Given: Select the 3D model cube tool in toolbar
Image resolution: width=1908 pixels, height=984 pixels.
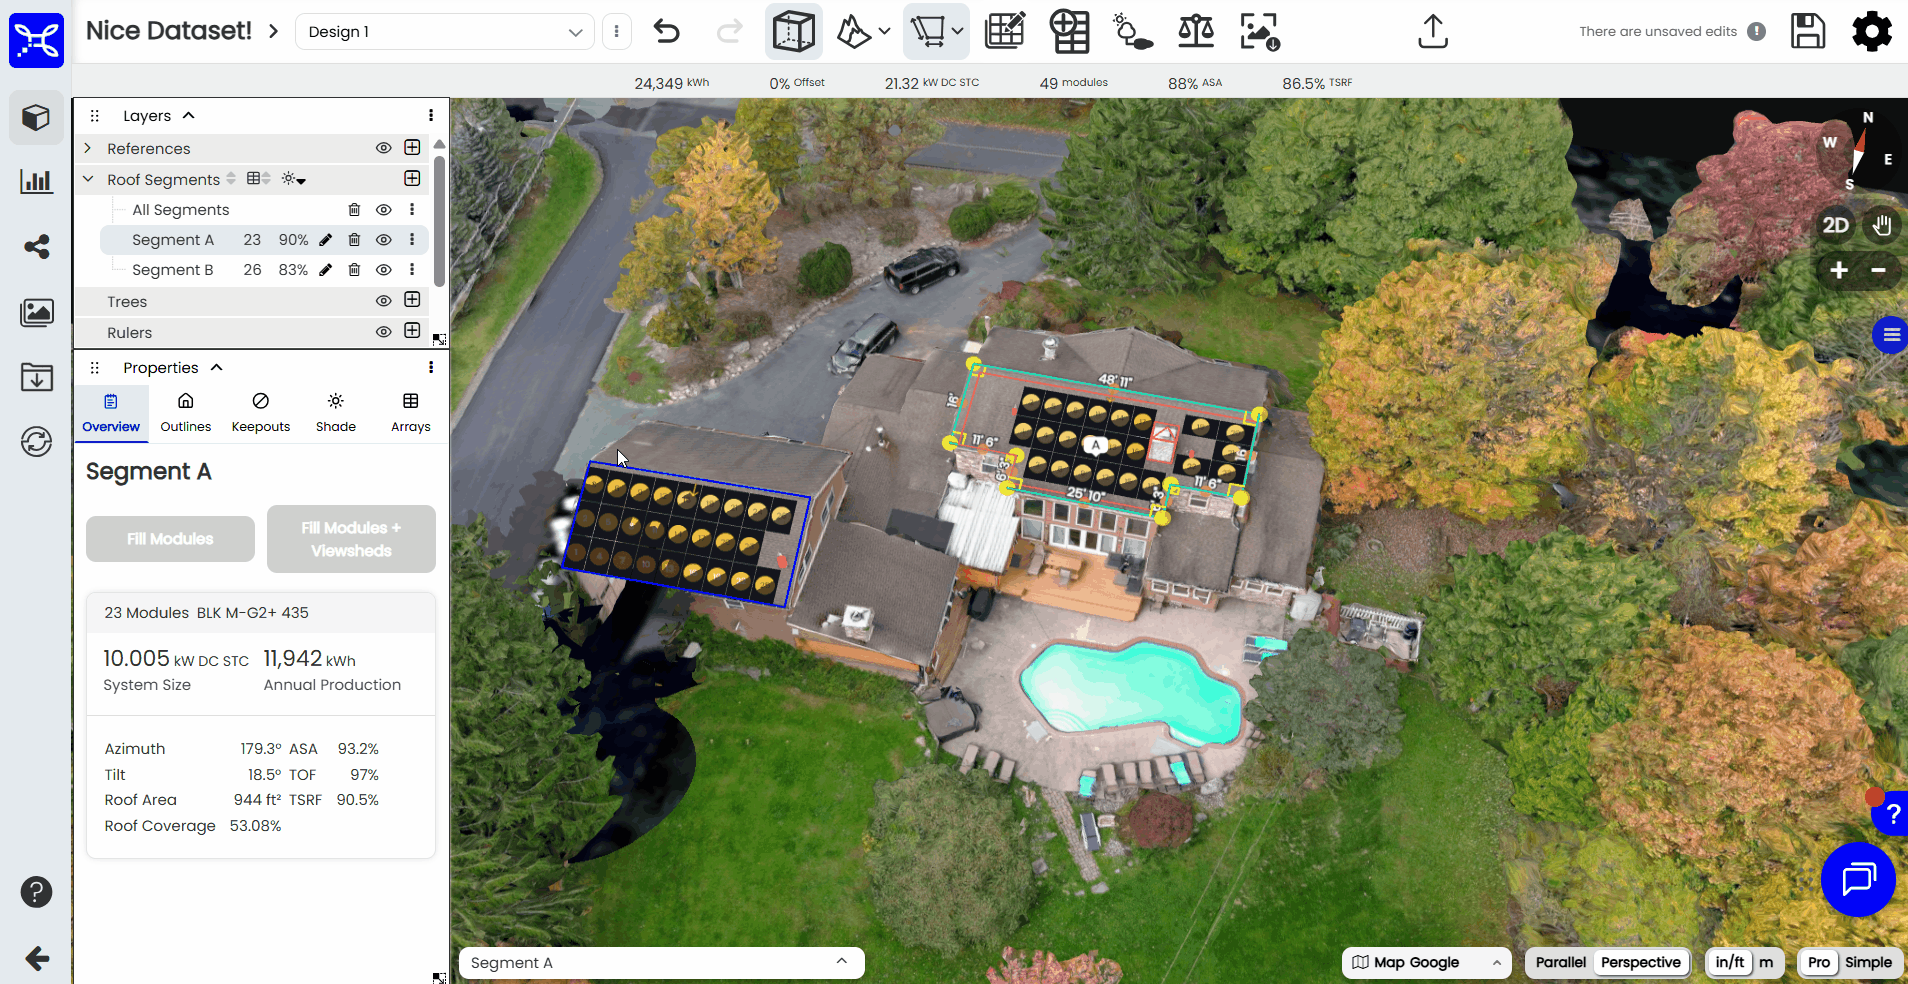Looking at the screenshot, I should pyautogui.click(x=793, y=31).
